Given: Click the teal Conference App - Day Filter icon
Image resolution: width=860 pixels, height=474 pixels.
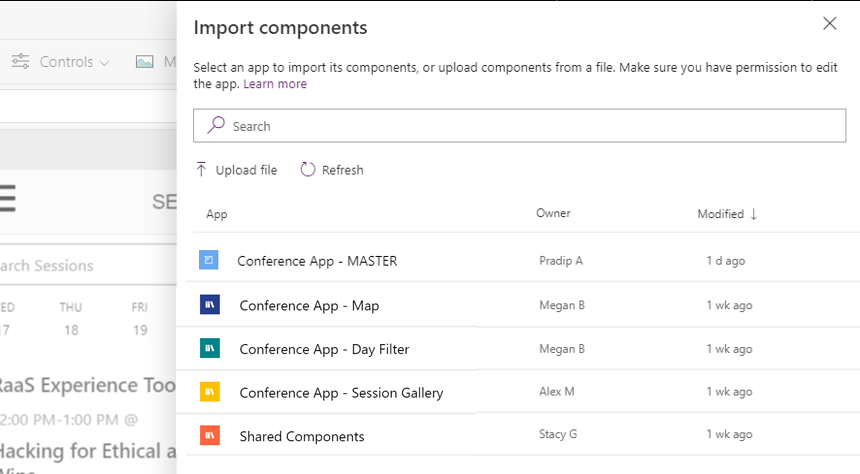Looking at the screenshot, I should [x=209, y=349].
